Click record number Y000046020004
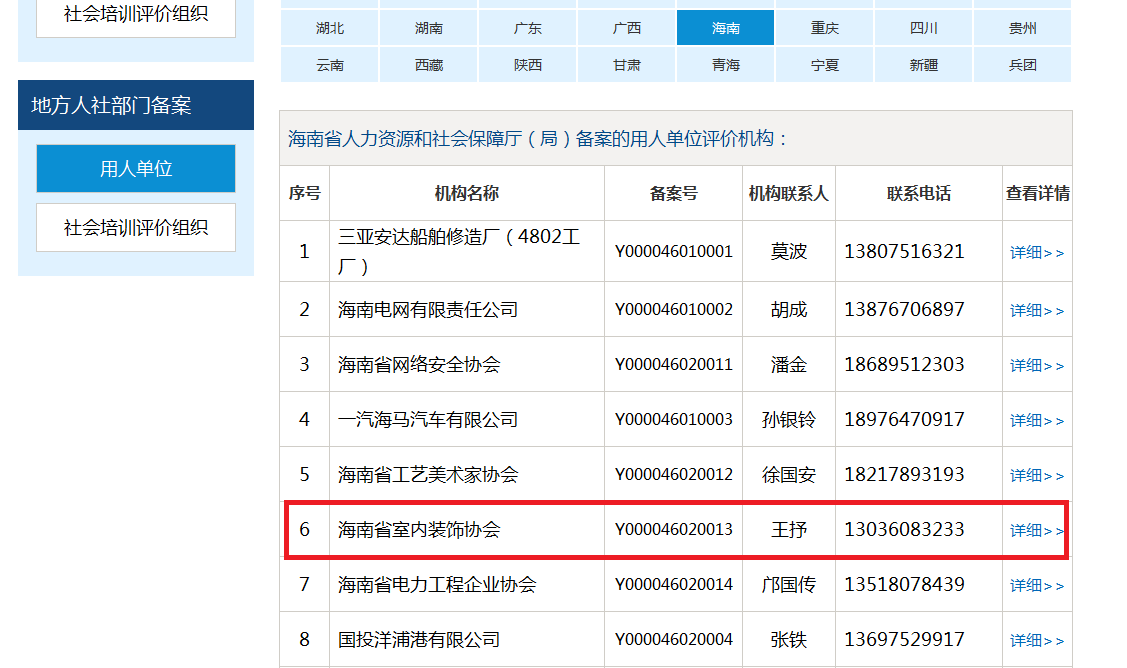Viewport: 1127px width, 668px height. click(673, 639)
